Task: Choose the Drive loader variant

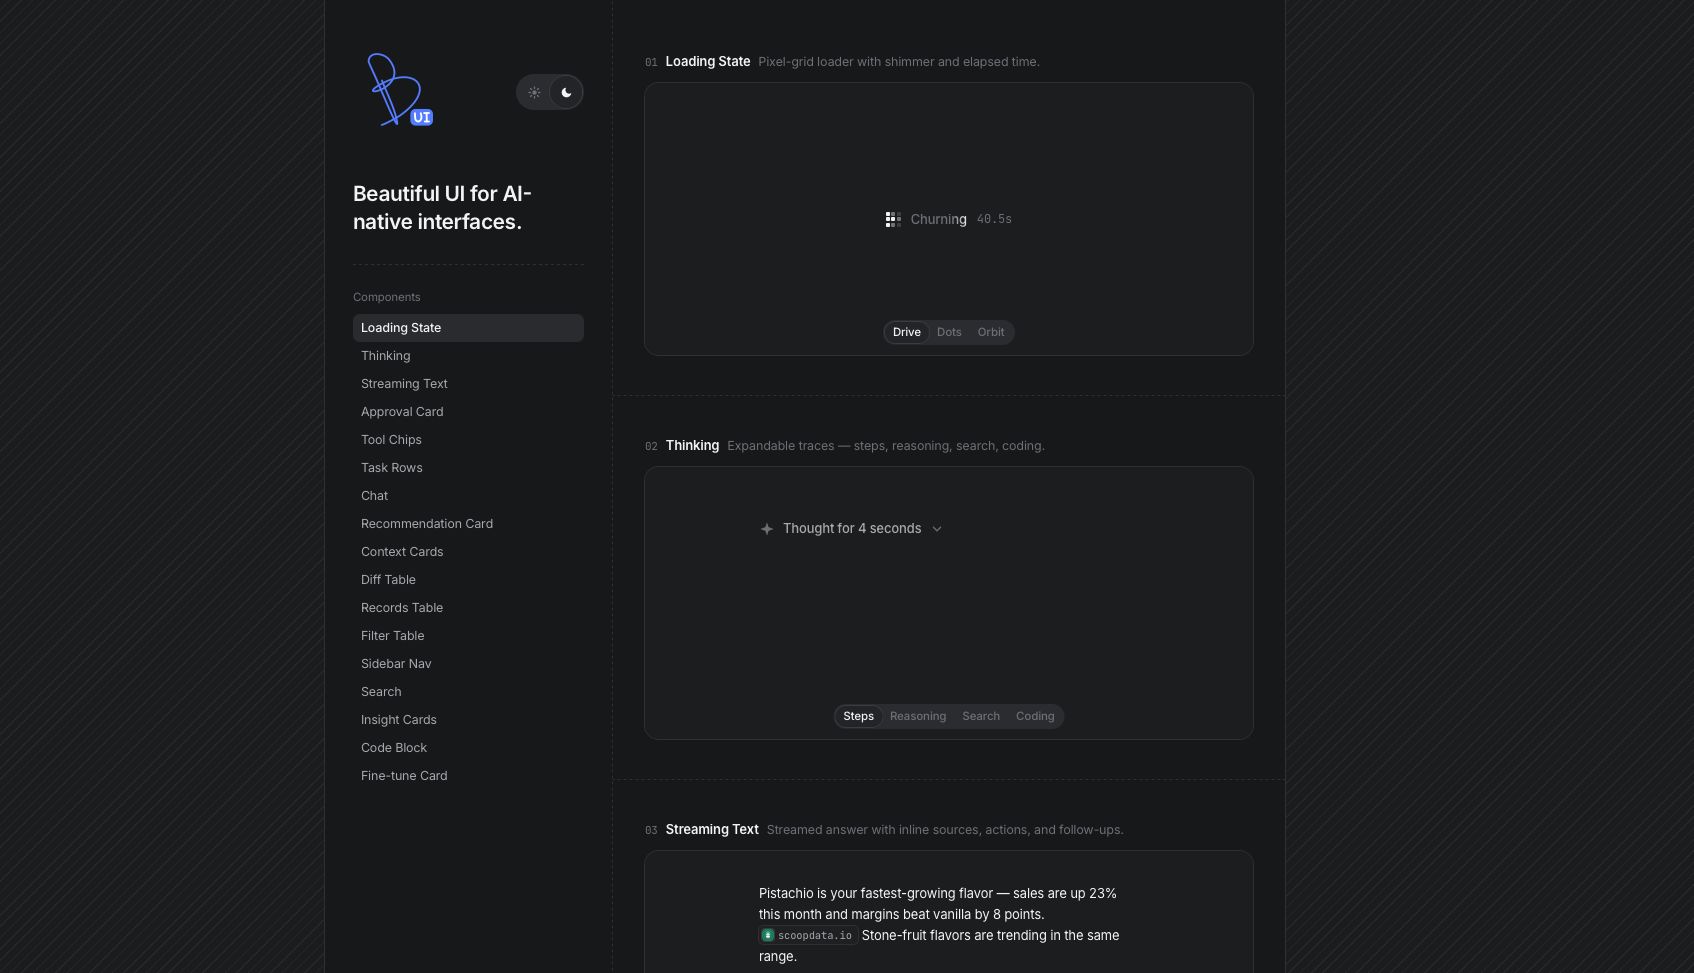Action: pyautogui.click(x=907, y=332)
